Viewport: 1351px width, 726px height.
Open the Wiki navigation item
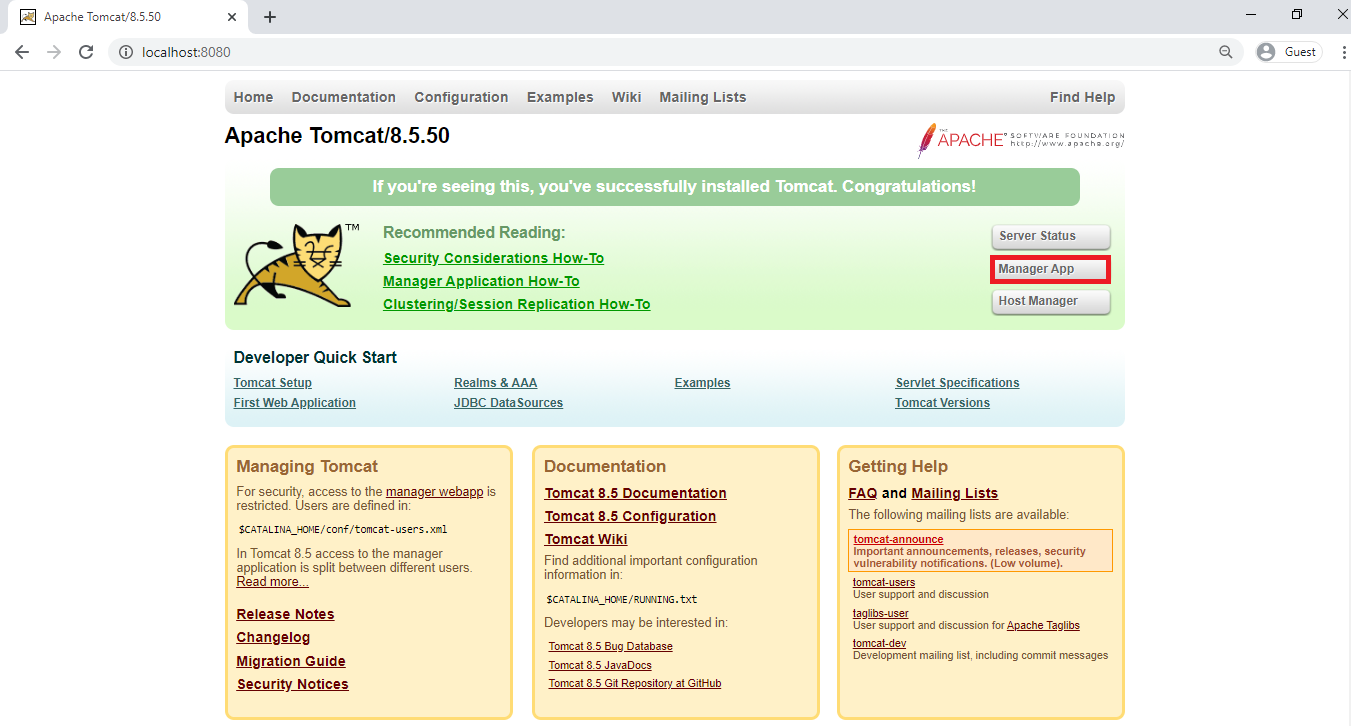click(x=626, y=97)
